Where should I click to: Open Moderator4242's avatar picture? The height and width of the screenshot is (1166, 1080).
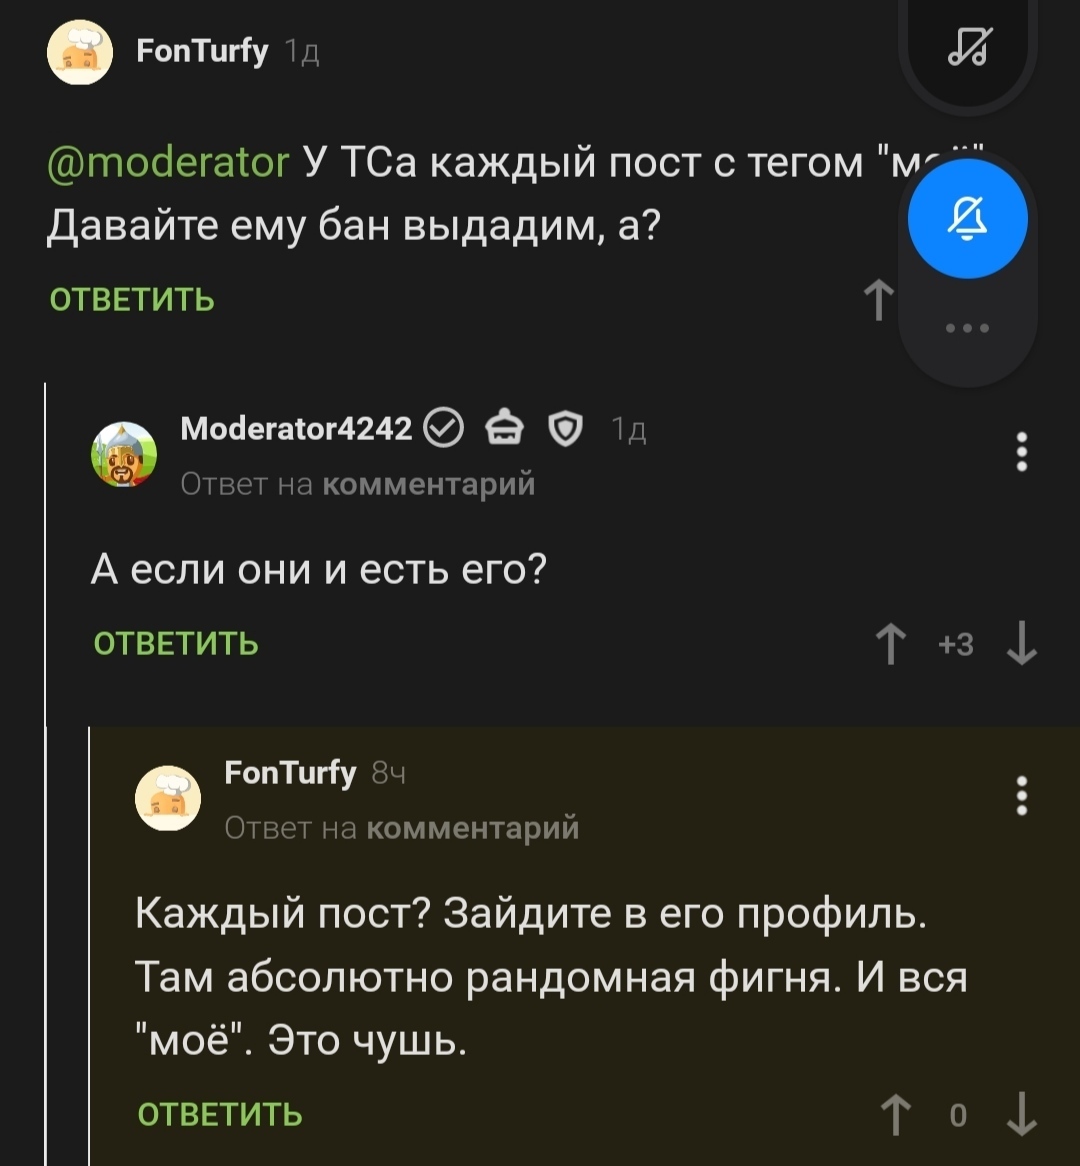[x=124, y=455]
